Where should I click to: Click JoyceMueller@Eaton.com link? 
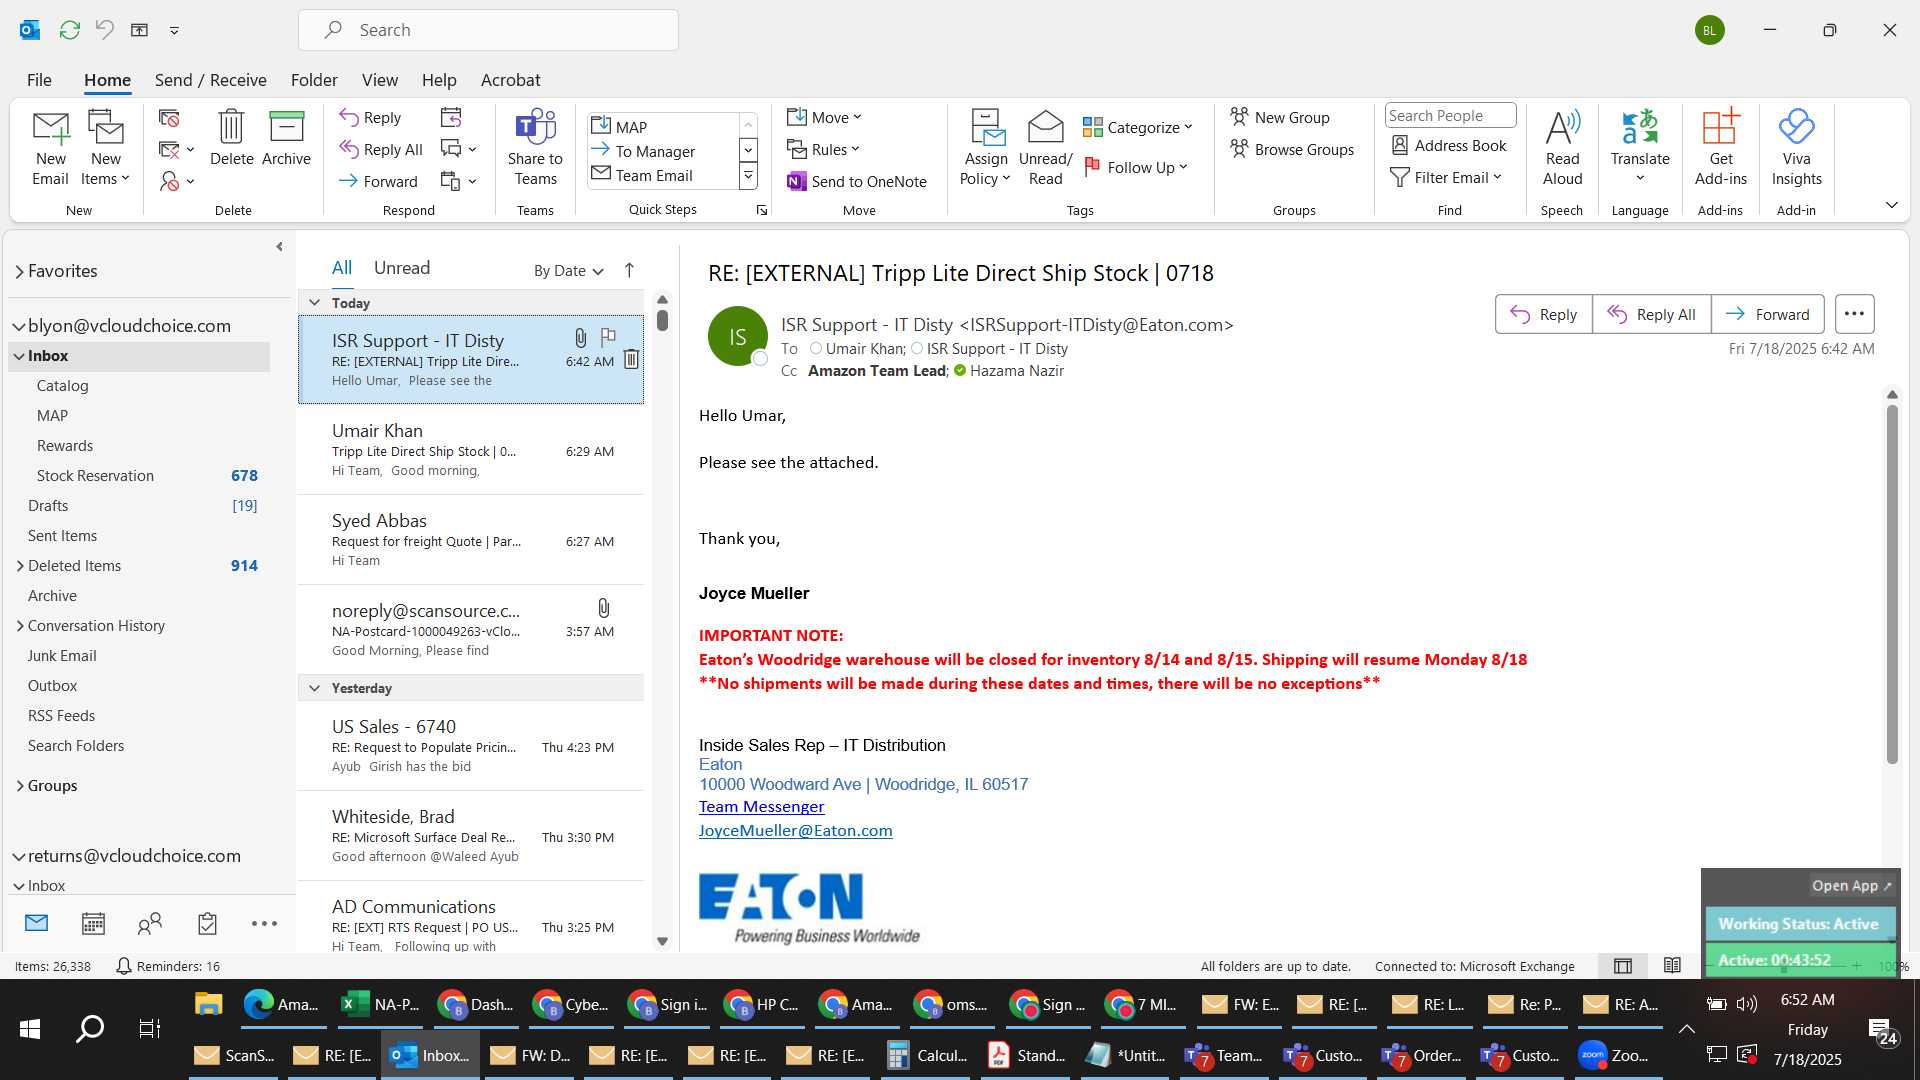click(x=795, y=831)
